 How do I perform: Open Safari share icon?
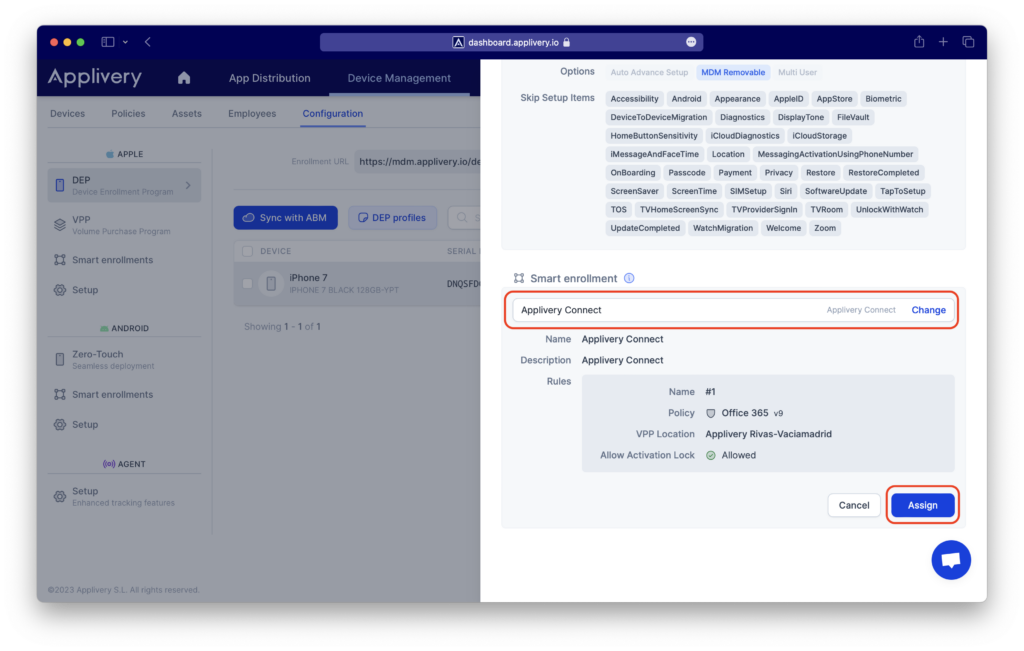click(919, 42)
